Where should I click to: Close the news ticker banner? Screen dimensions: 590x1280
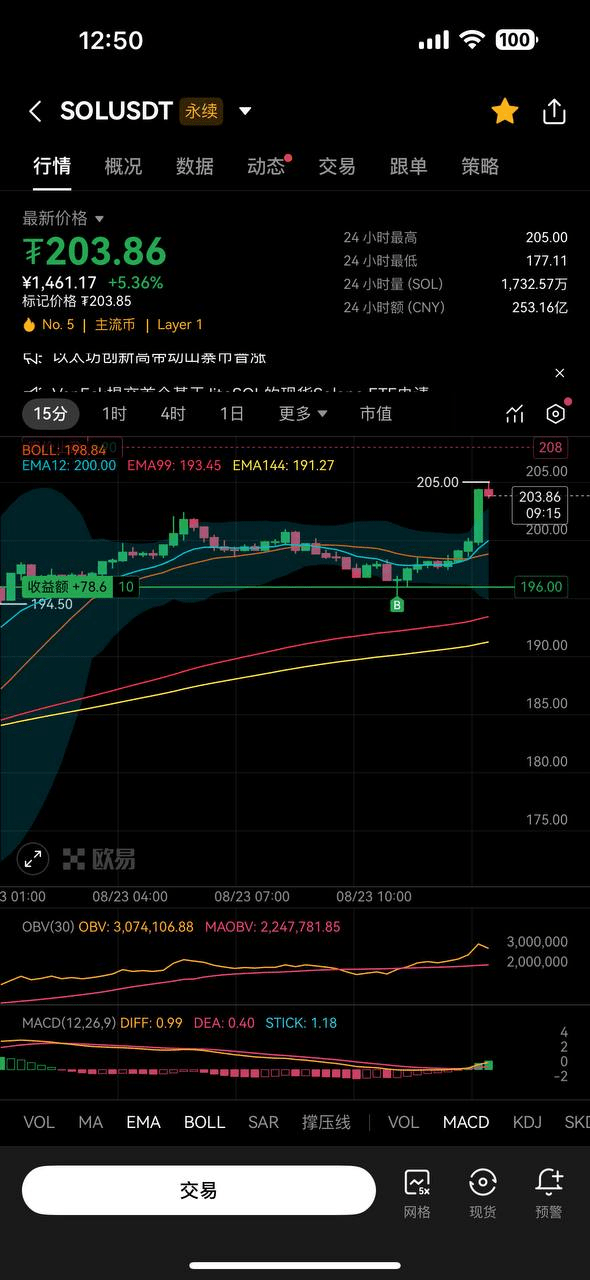coord(560,373)
